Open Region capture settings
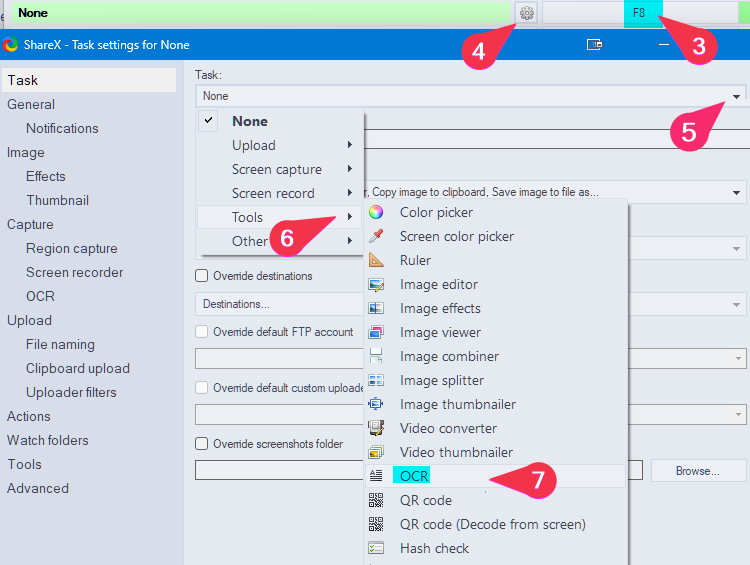The width and height of the screenshot is (750, 565). (72, 248)
